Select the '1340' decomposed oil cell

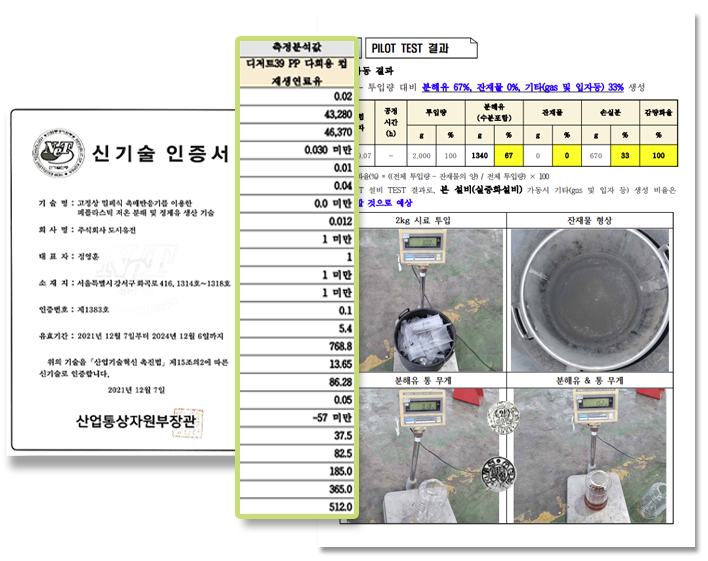pyautogui.click(x=480, y=155)
